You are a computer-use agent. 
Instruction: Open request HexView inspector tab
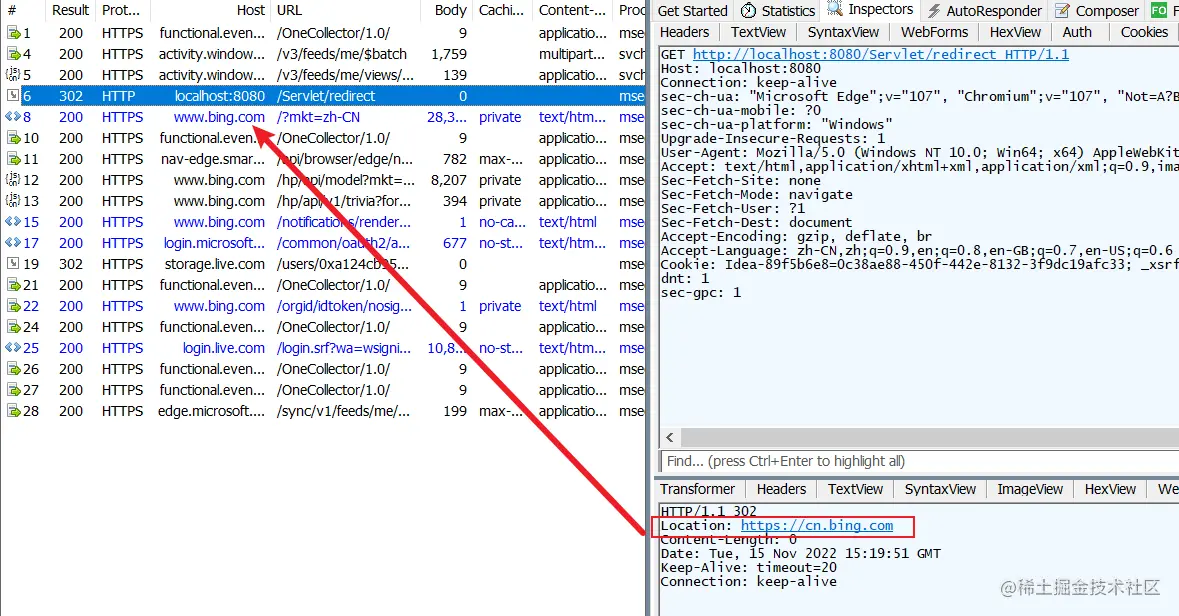click(x=1015, y=32)
